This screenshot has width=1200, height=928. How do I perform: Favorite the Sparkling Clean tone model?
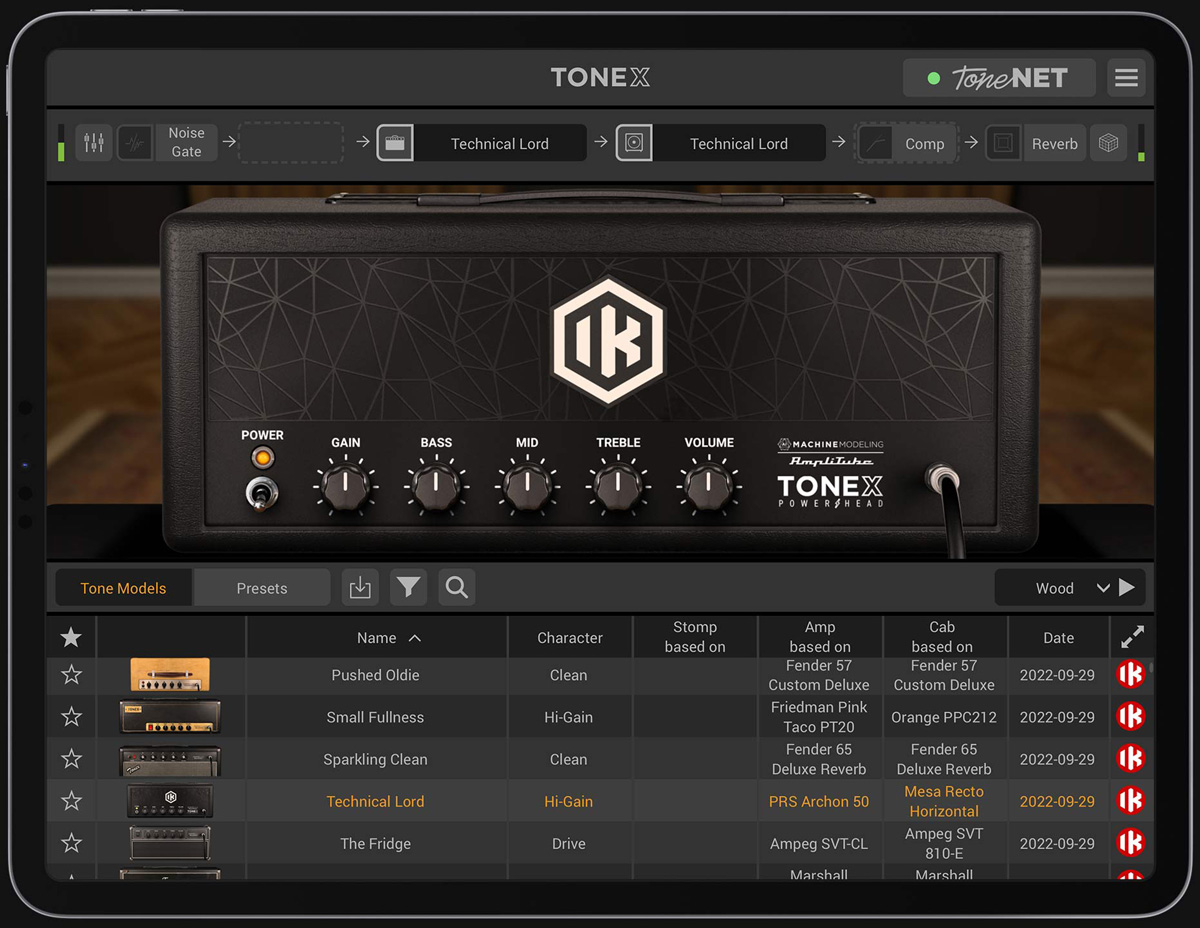click(71, 759)
